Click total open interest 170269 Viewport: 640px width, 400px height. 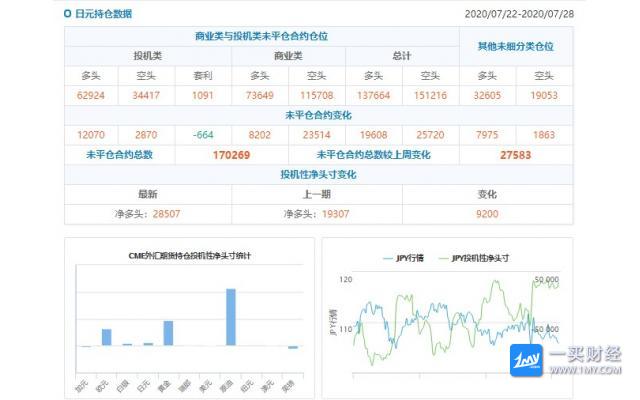coord(231,155)
